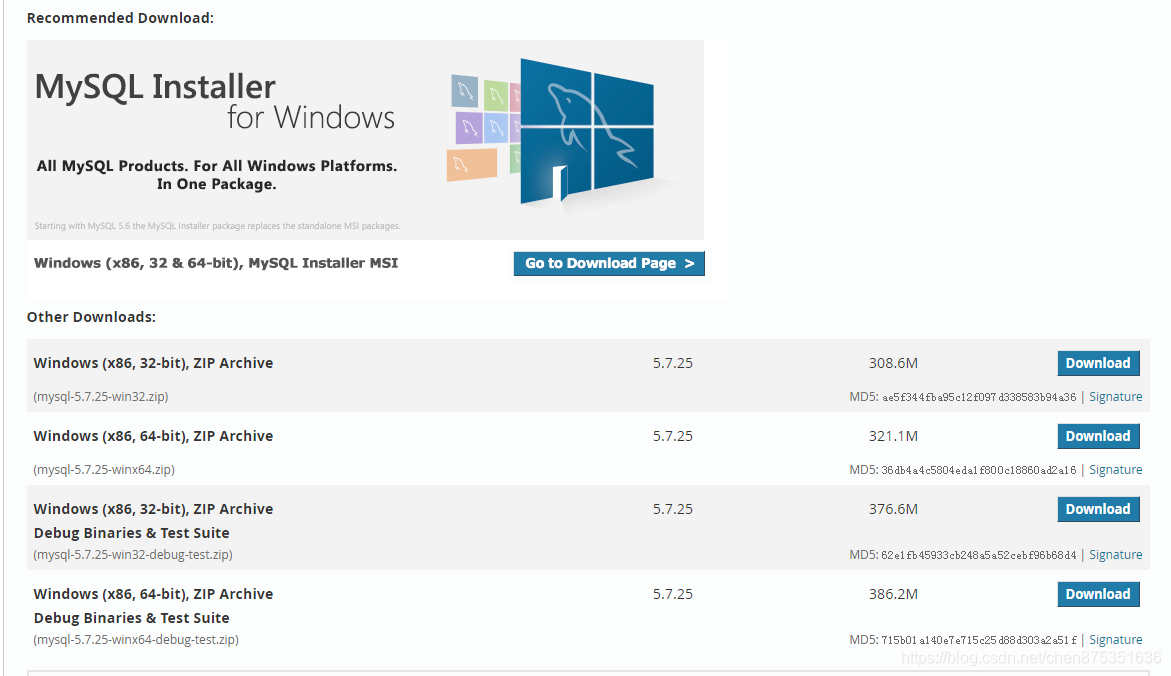Select 5.7.25 version in the 376.6M row
1171x676 pixels.
point(673,509)
